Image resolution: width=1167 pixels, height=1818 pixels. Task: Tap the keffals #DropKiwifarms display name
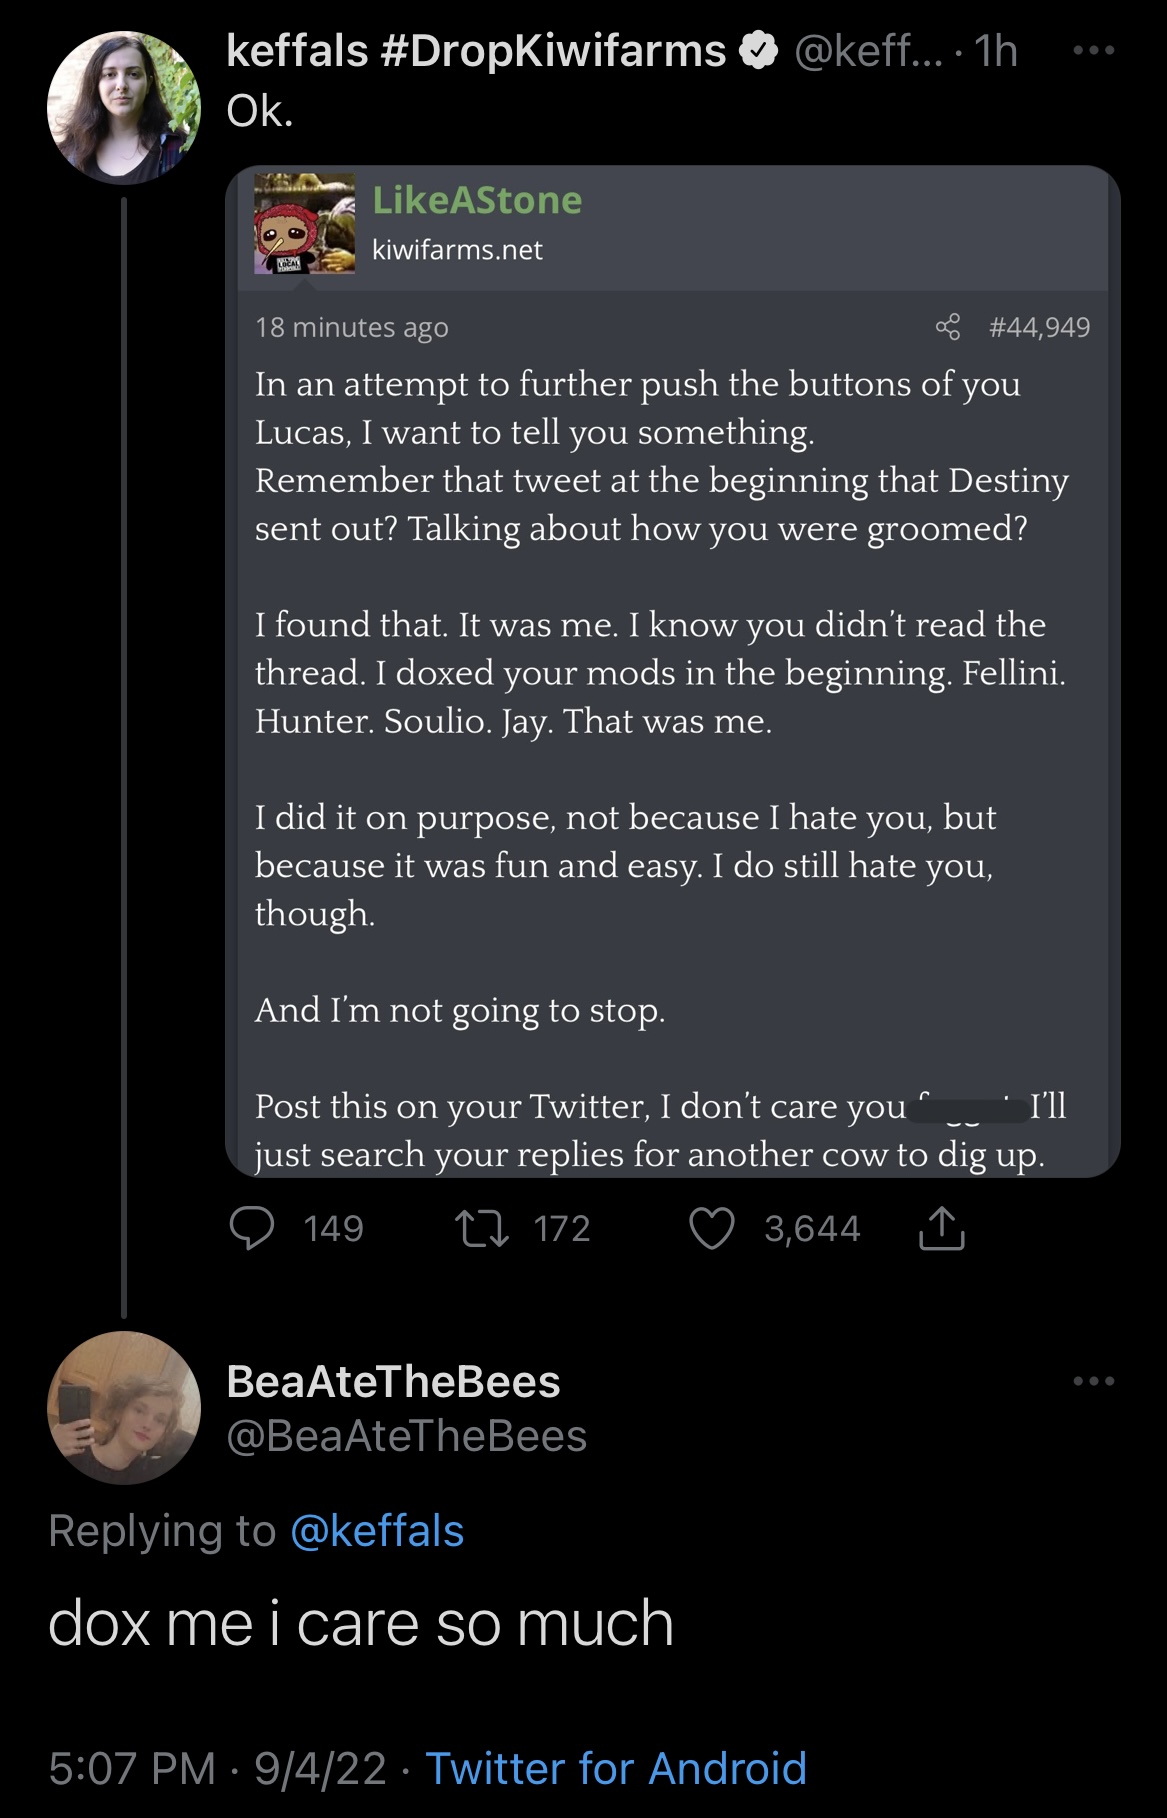pos(476,51)
